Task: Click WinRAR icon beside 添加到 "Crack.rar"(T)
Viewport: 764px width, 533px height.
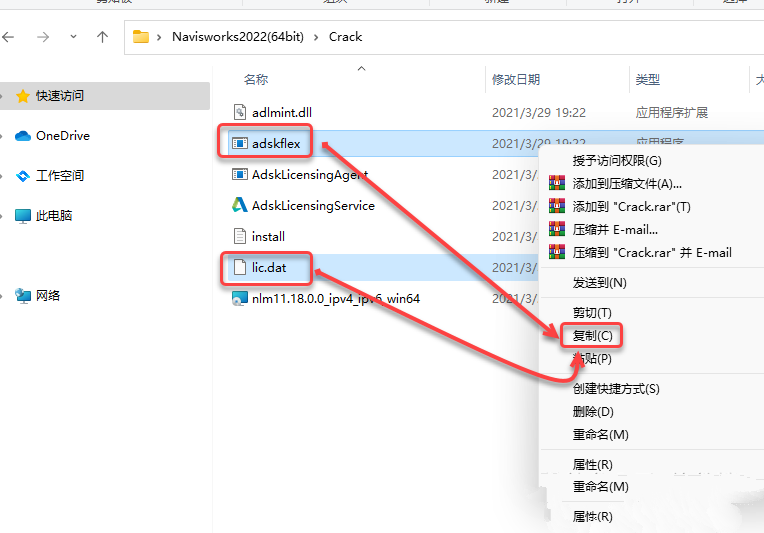Action: tap(557, 206)
